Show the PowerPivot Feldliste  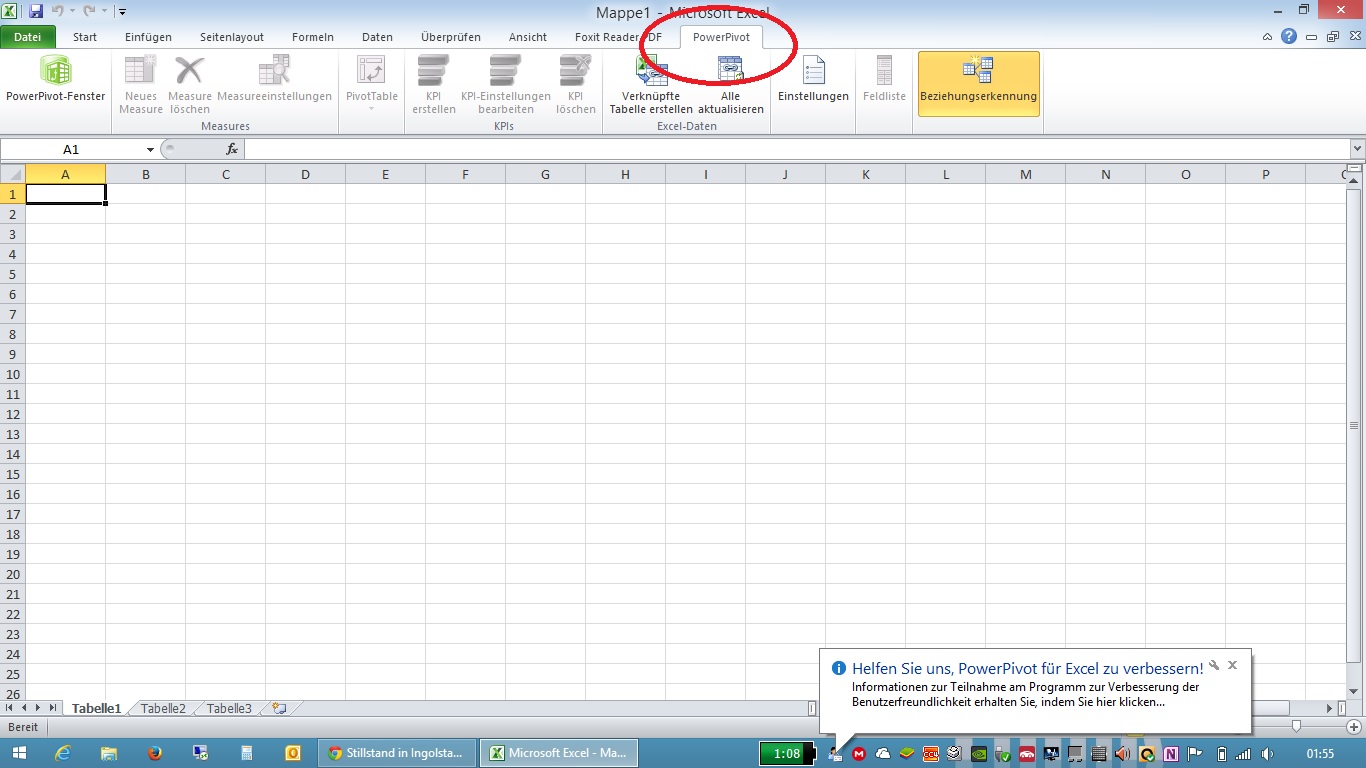tap(884, 80)
